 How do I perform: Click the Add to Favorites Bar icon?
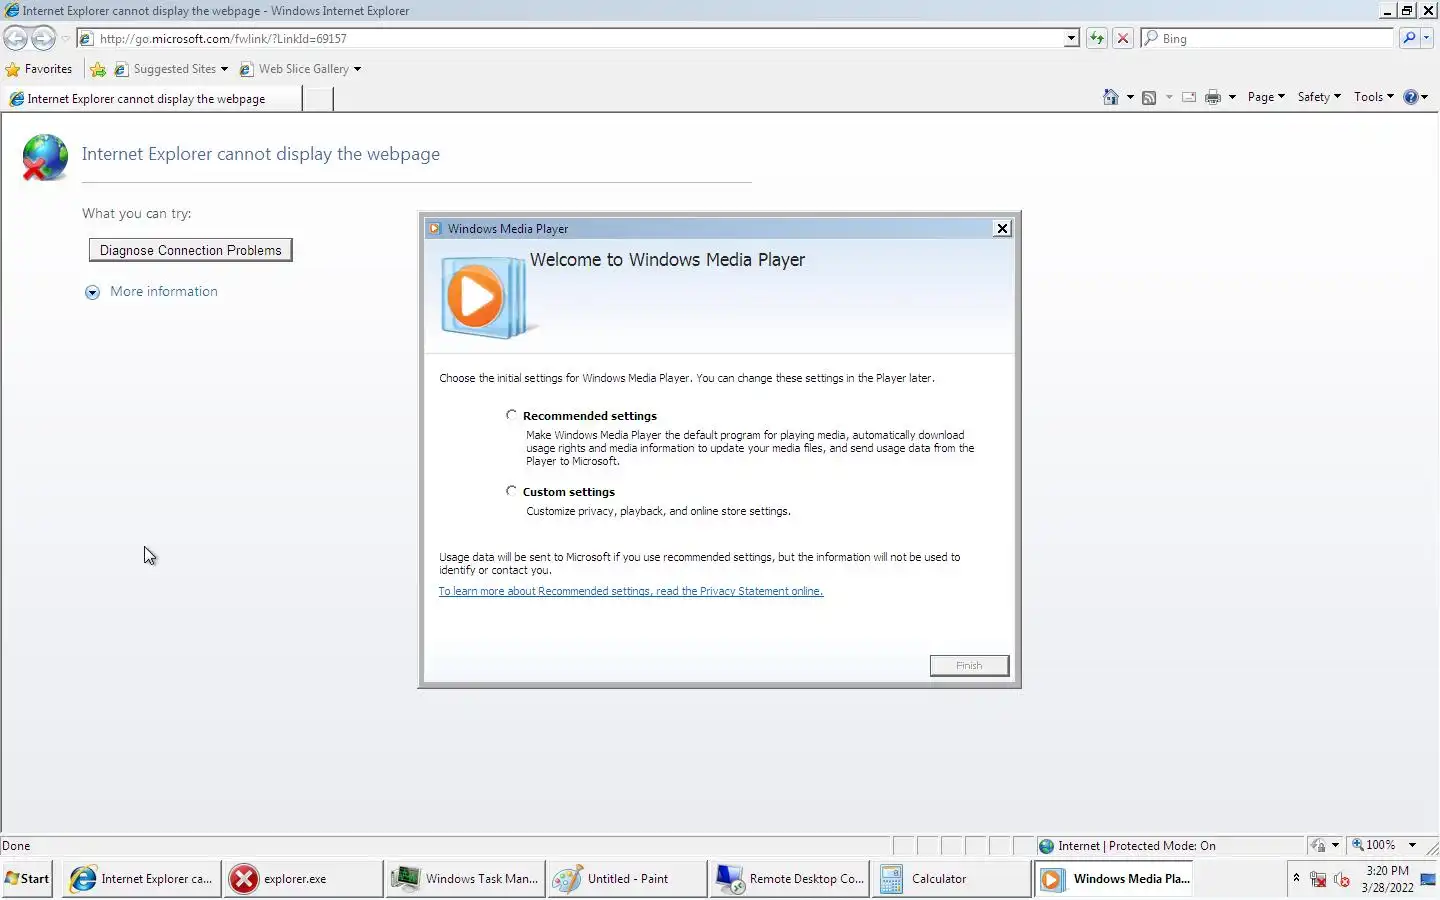click(x=98, y=69)
